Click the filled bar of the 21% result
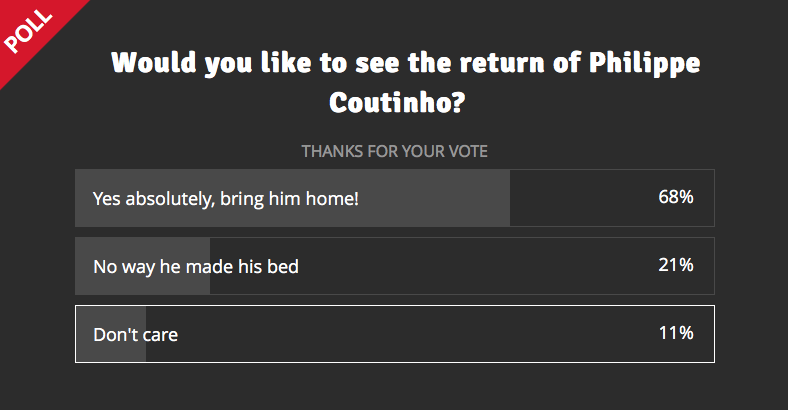788x410 pixels. point(143,266)
